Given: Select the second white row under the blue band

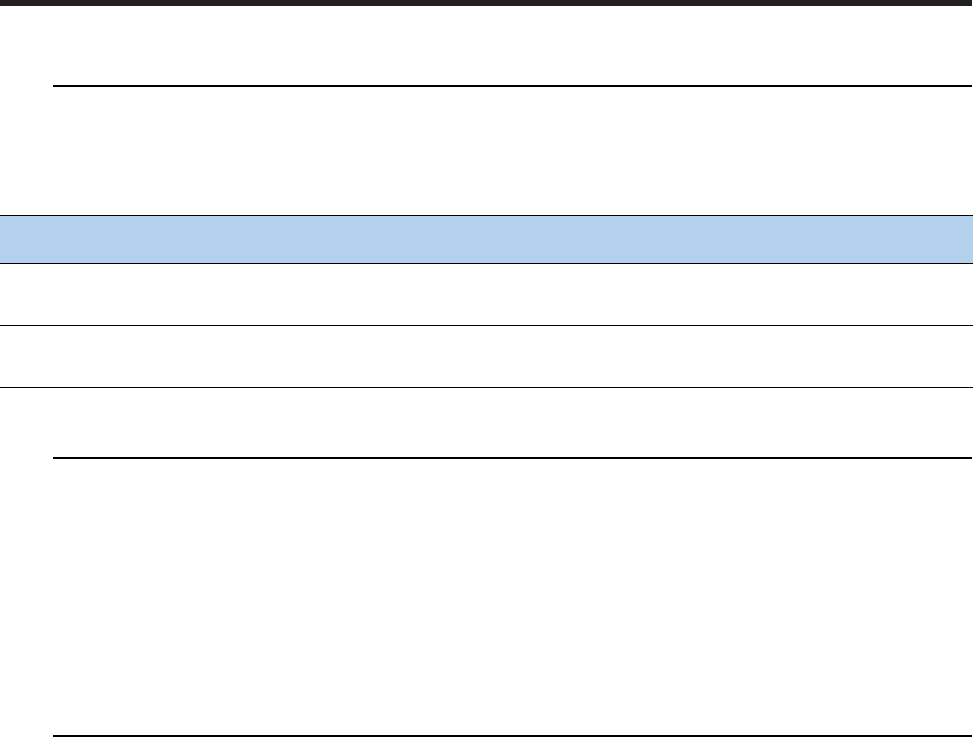Looking at the screenshot, I should 486,356.
